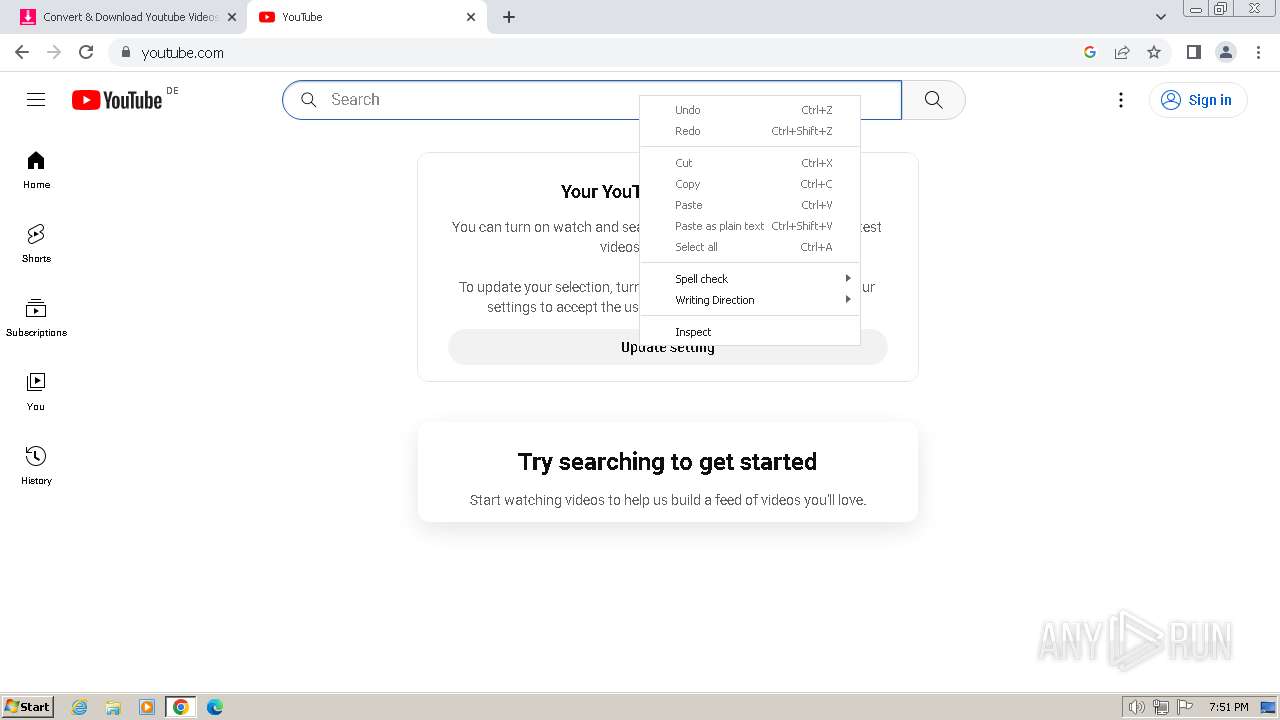Open the tab search dropdown
The width and height of the screenshot is (1280, 720).
coord(1161,17)
